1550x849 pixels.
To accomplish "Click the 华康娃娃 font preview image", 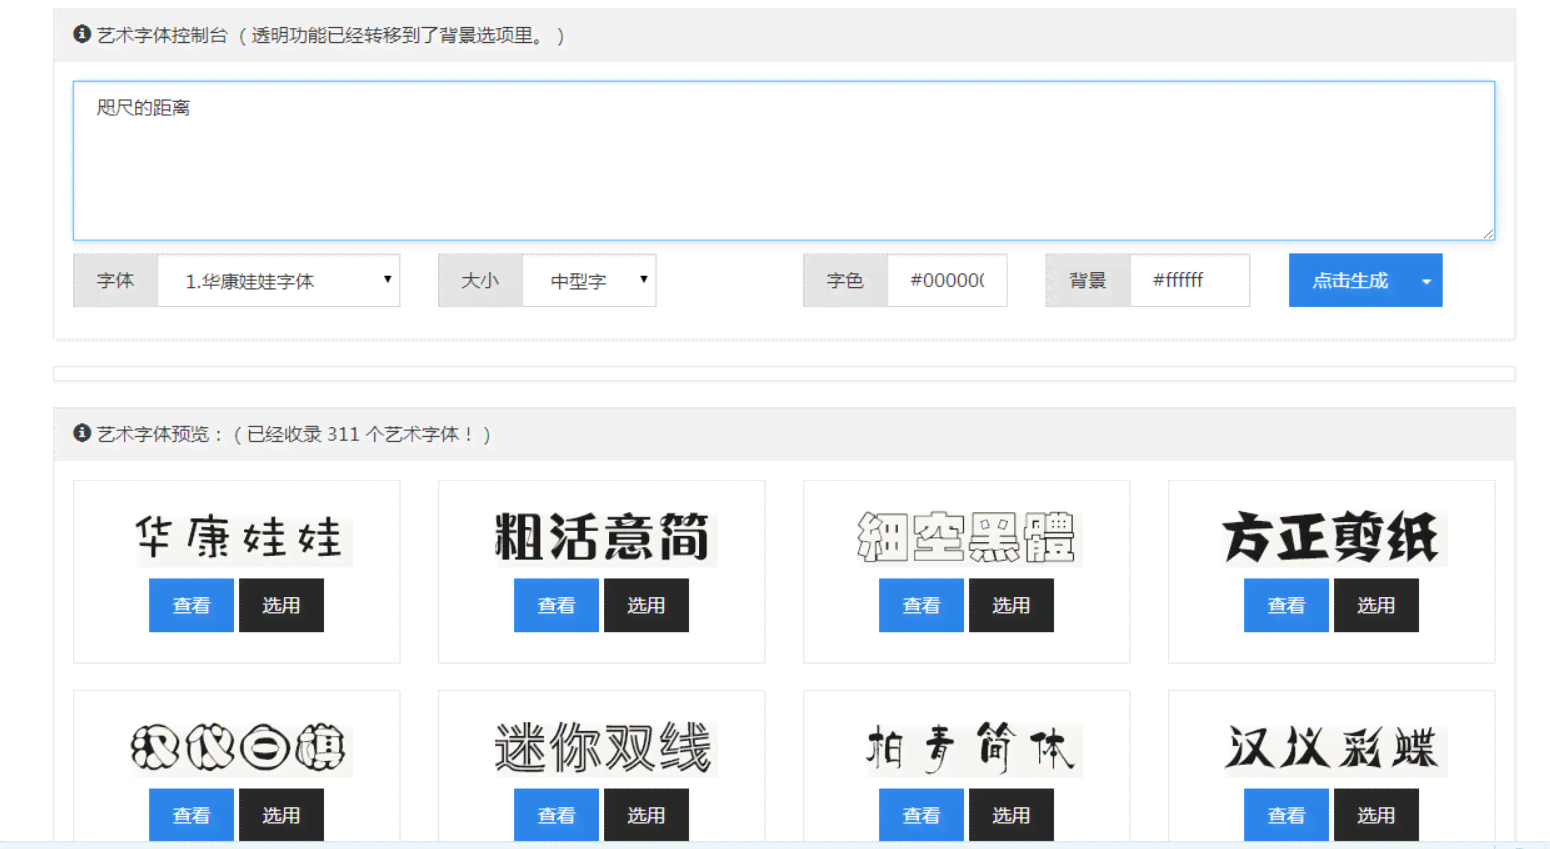I will point(240,537).
